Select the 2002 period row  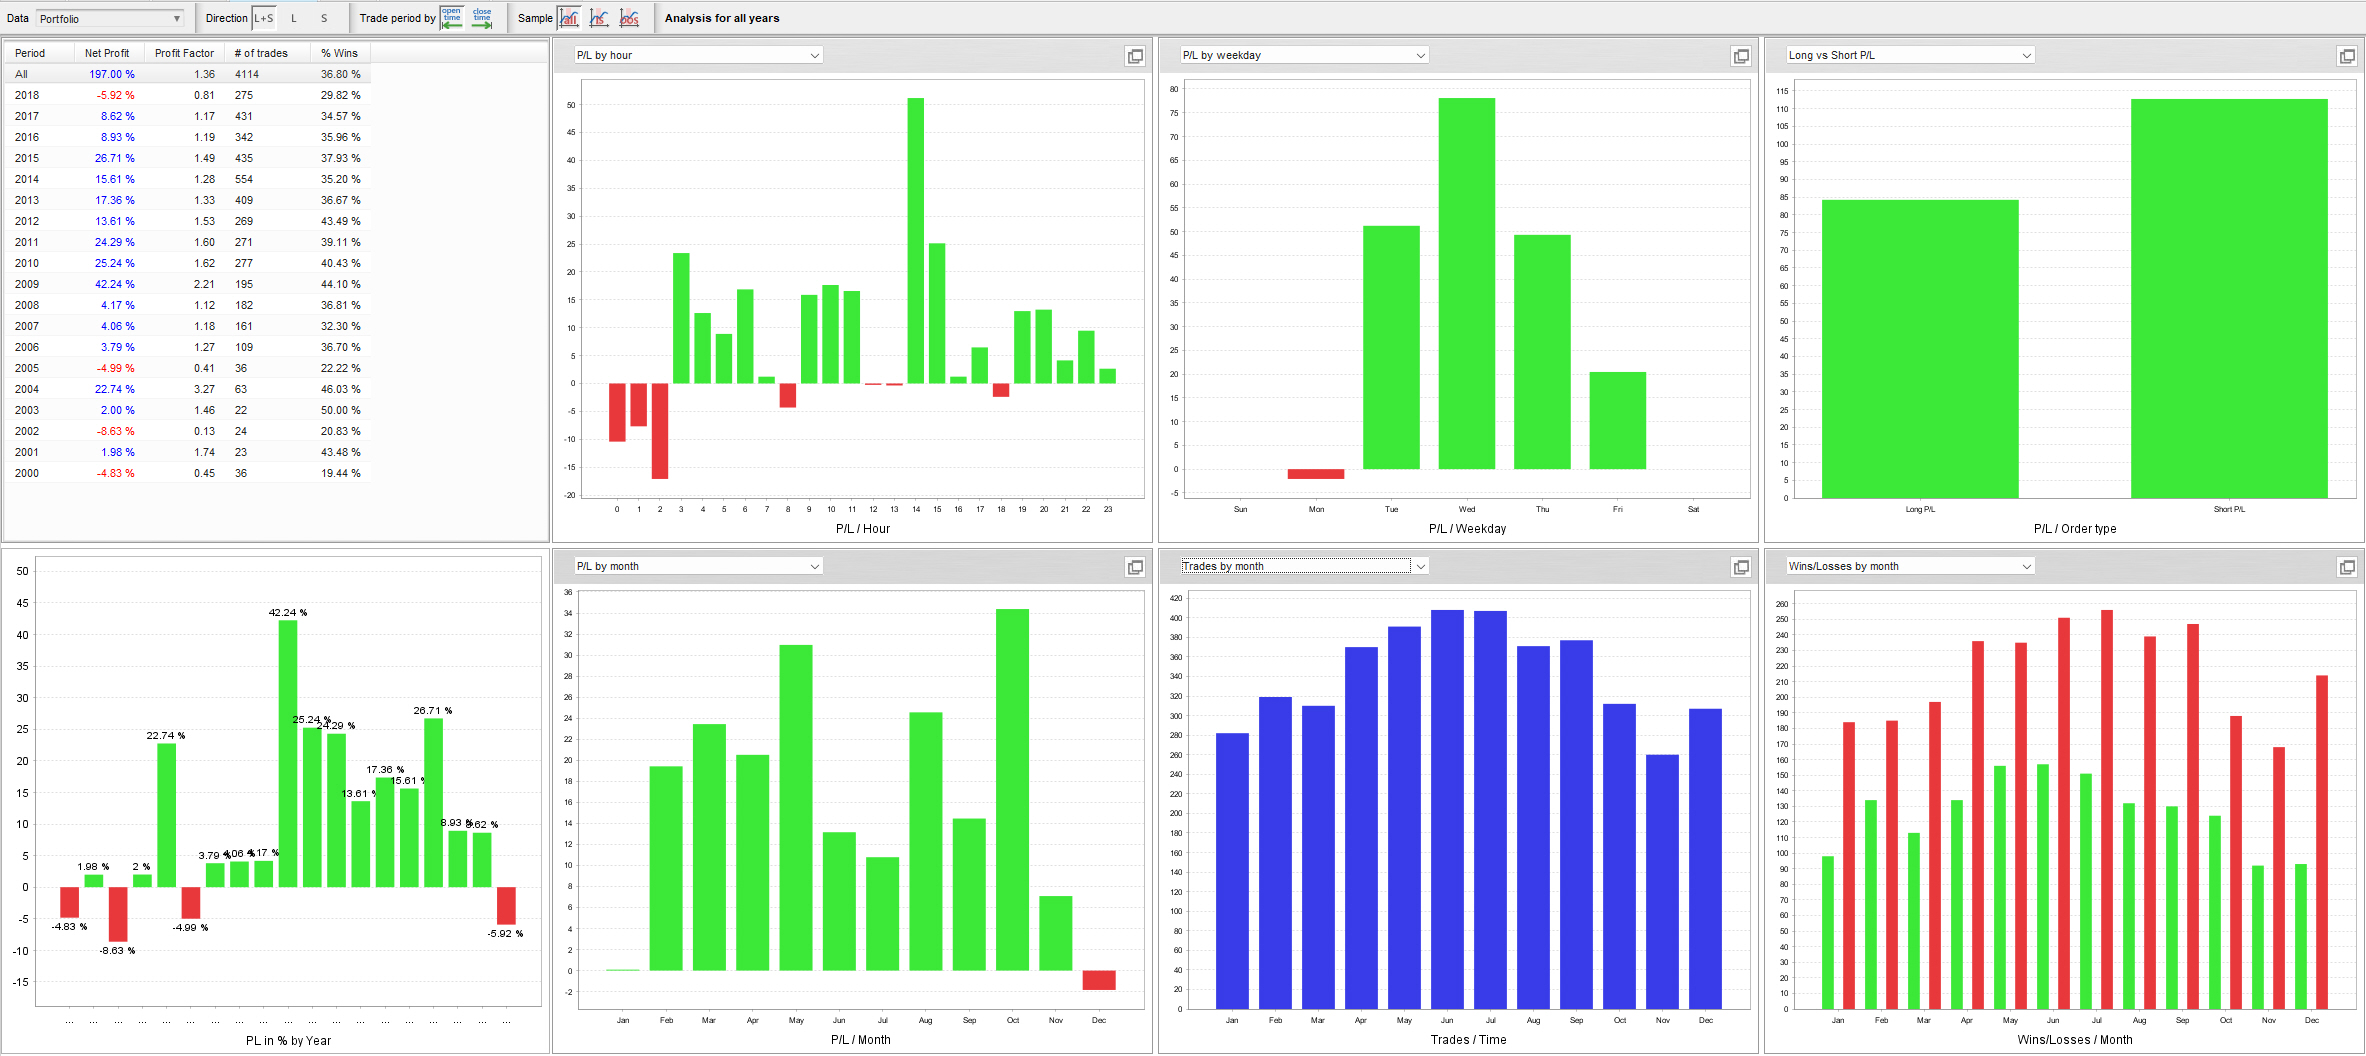(x=188, y=431)
